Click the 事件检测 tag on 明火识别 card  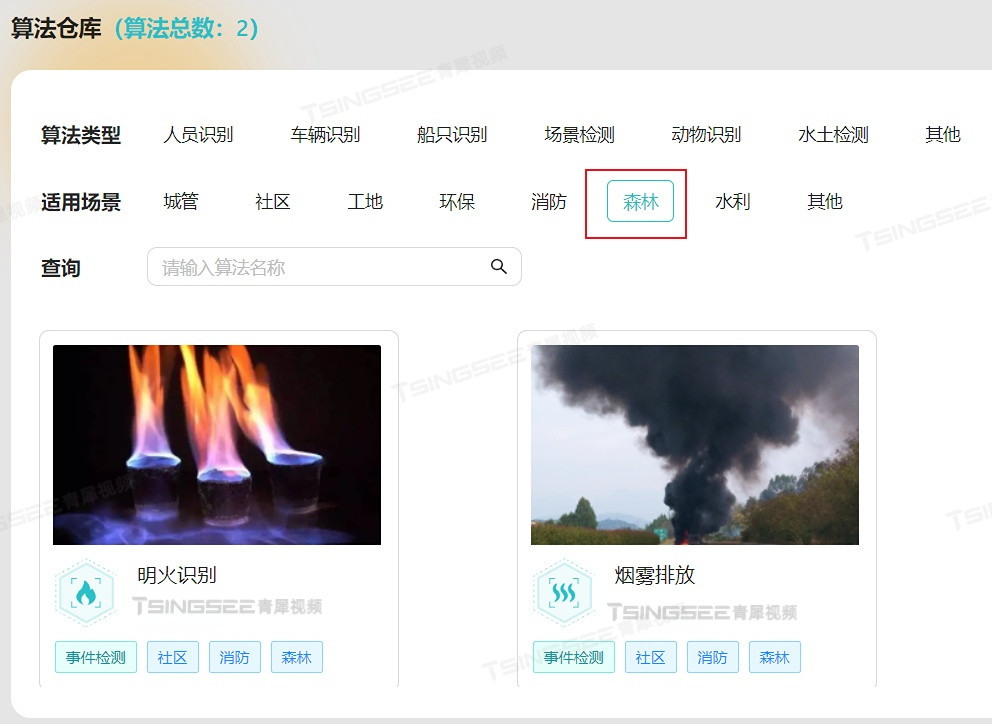(x=96, y=657)
